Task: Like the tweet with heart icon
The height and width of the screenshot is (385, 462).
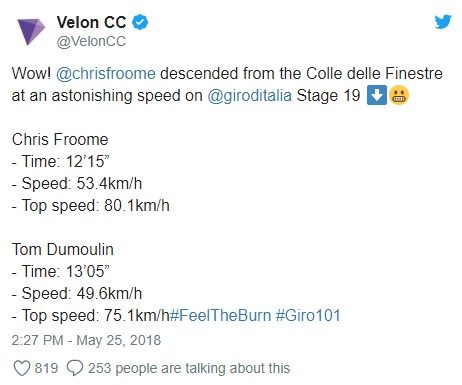Action: pyautogui.click(x=22, y=368)
